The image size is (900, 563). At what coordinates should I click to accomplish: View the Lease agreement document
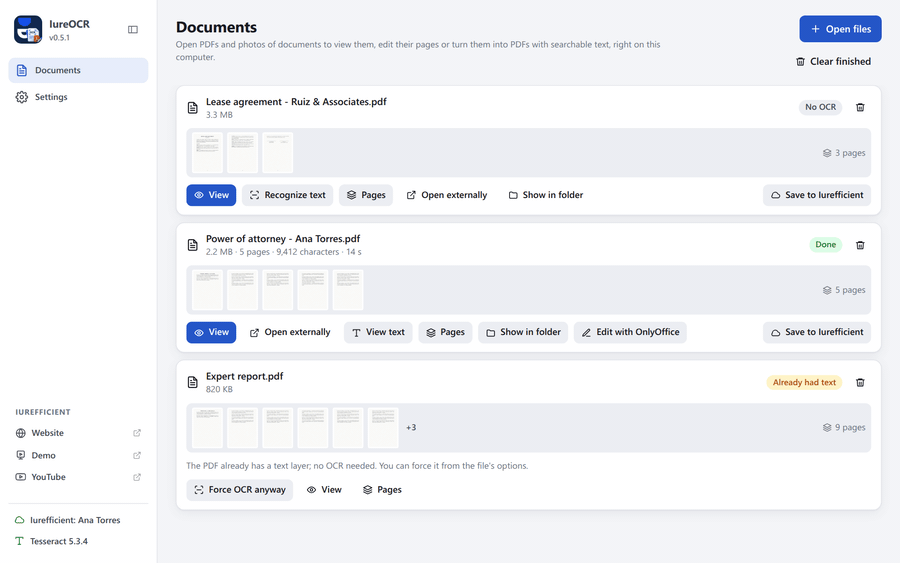pyautogui.click(x=211, y=195)
